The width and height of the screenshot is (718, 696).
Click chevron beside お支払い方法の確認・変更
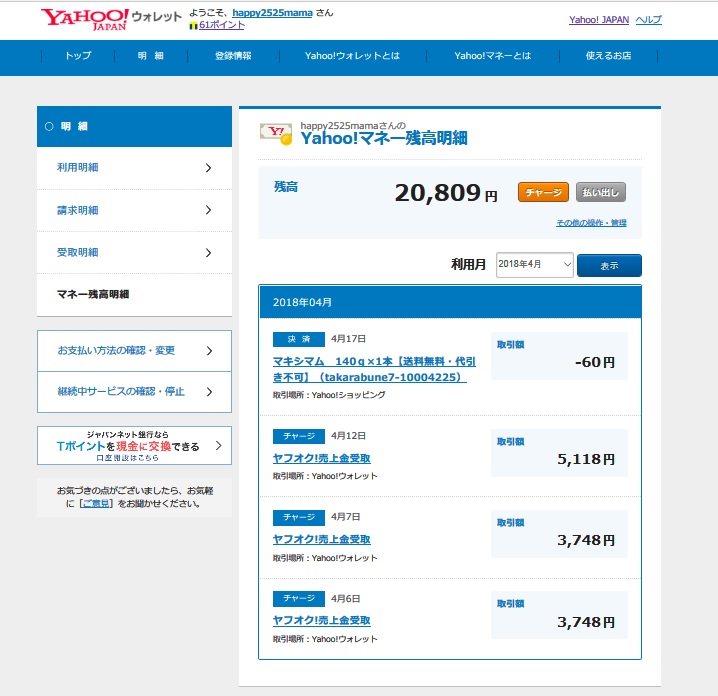pos(209,351)
